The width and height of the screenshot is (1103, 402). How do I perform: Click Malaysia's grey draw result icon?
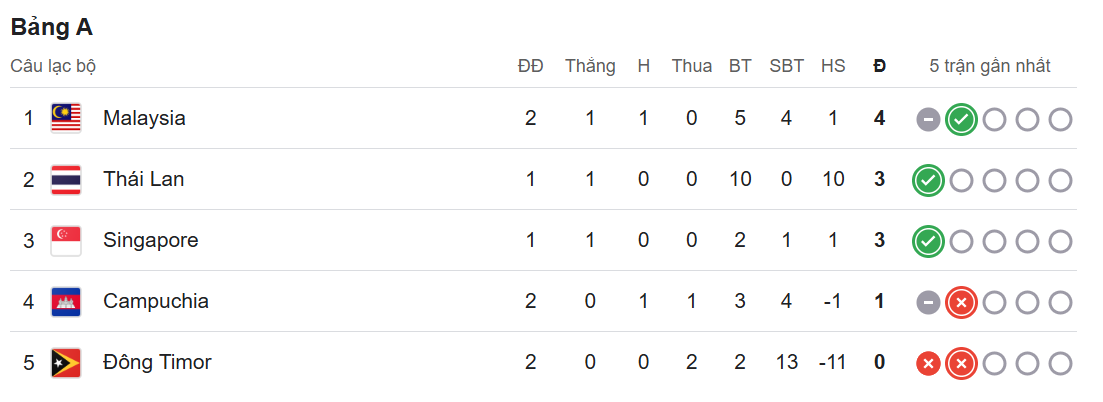[x=929, y=120]
